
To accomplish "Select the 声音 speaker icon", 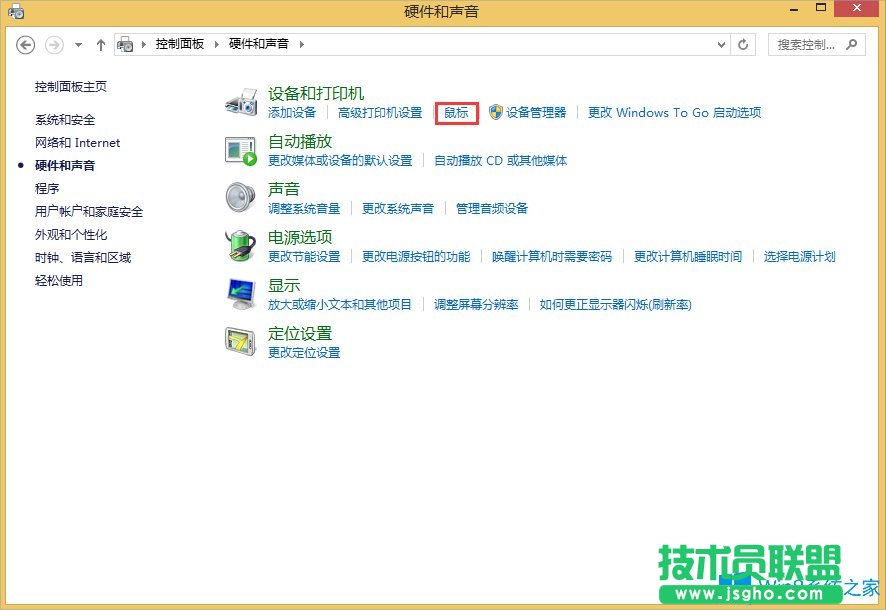I will click(240, 196).
